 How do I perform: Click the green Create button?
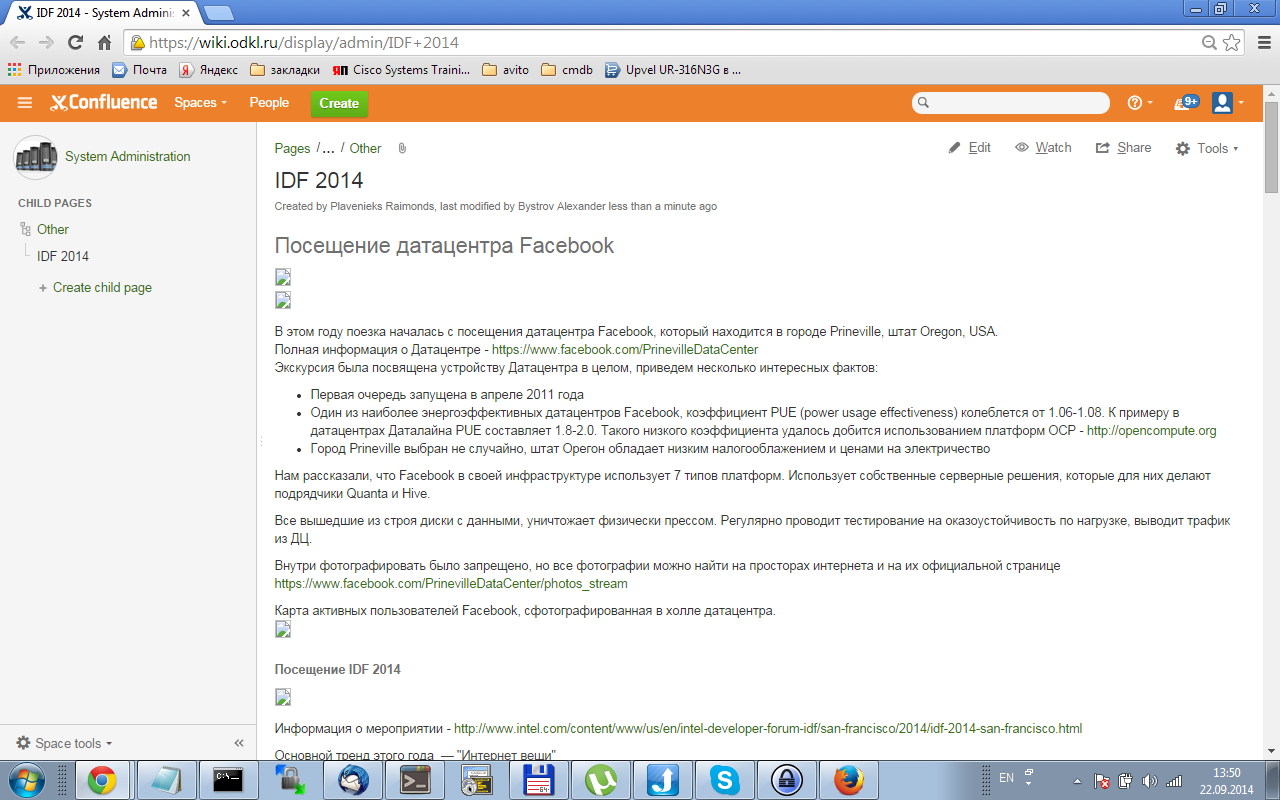coord(339,104)
